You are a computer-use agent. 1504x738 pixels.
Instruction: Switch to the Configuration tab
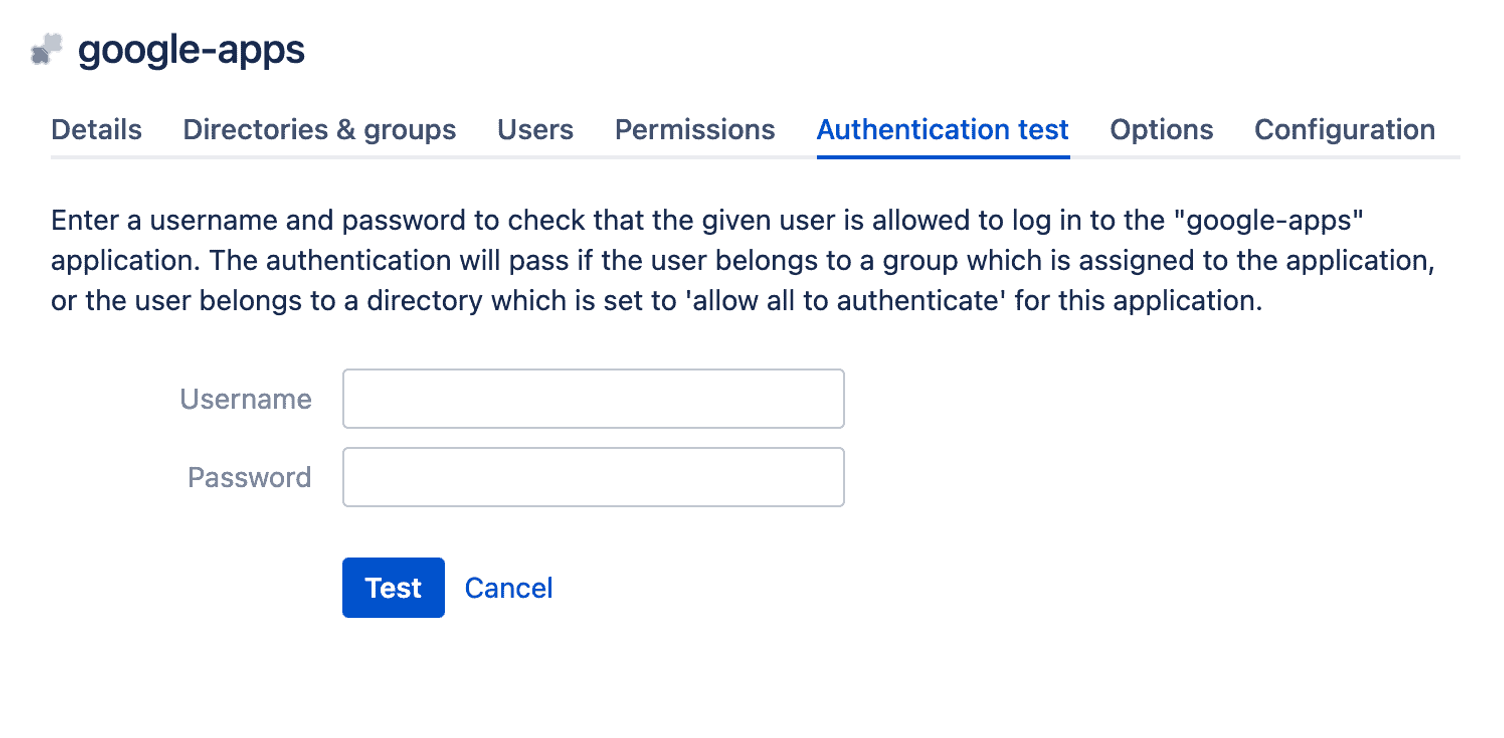1345,130
